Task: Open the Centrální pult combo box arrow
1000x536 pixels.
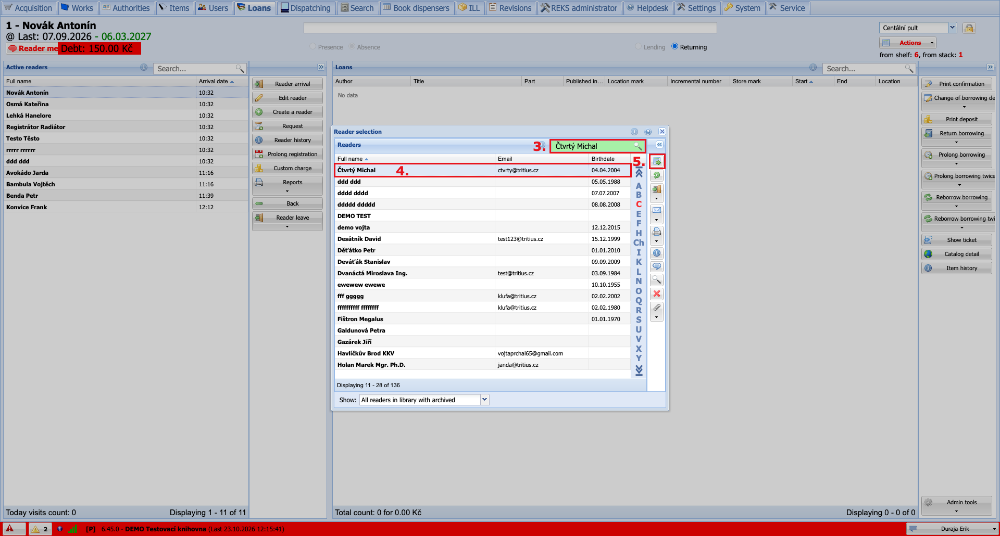Action: pos(952,27)
